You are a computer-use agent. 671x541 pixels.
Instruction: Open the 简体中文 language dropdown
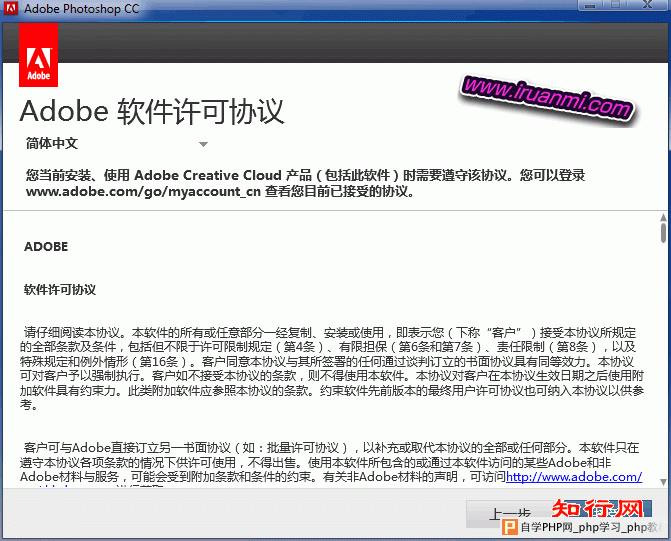pos(116,144)
